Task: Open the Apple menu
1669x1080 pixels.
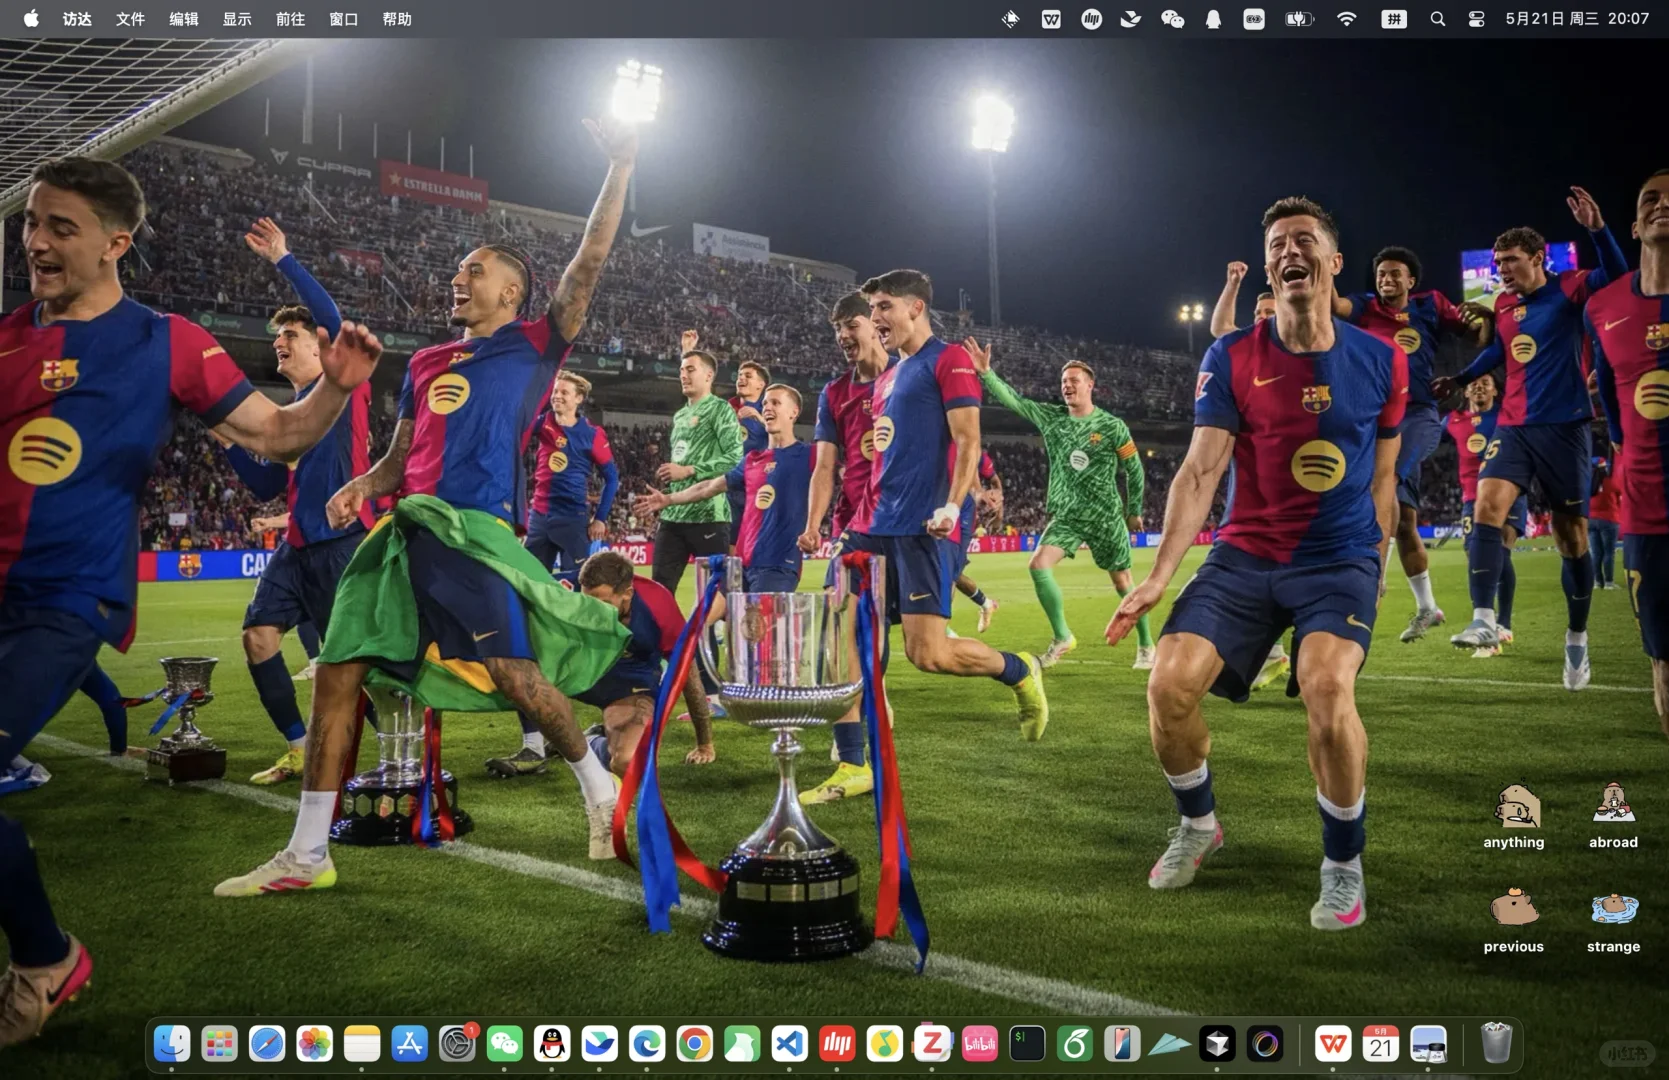Action: coord(31,18)
